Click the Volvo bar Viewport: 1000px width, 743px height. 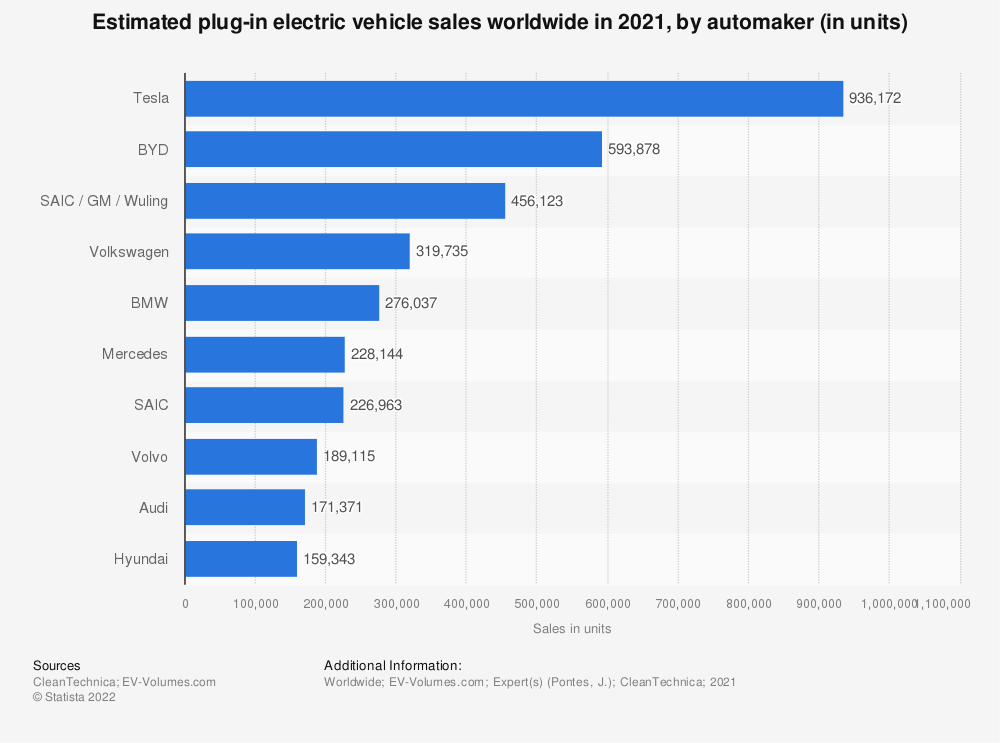(251, 456)
